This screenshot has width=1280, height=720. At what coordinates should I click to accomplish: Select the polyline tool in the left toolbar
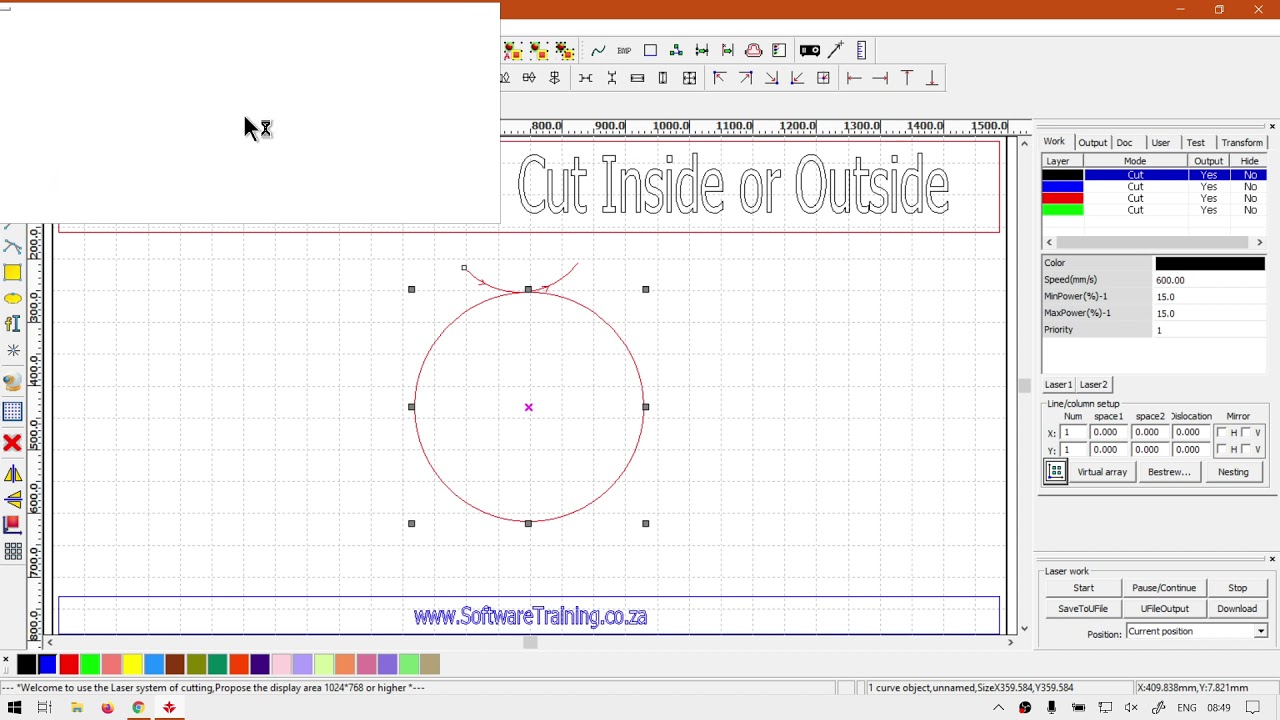(12, 247)
